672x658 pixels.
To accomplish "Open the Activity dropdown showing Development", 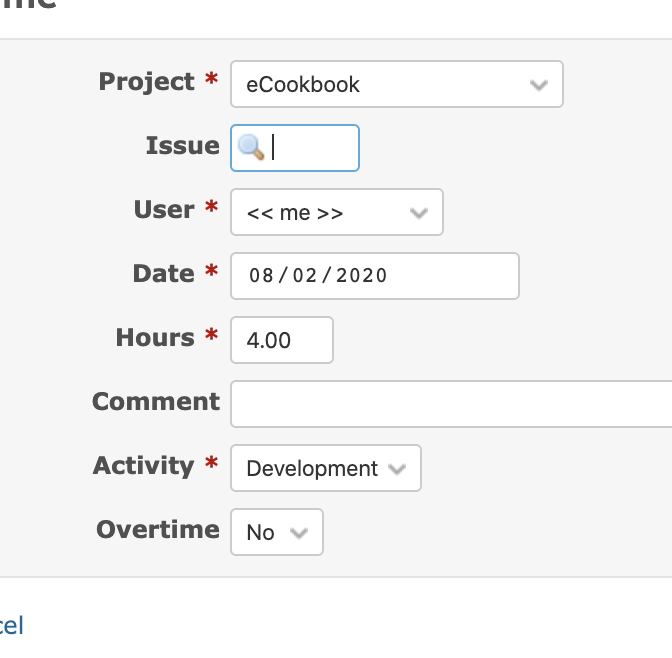I will (x=326, y=468).
